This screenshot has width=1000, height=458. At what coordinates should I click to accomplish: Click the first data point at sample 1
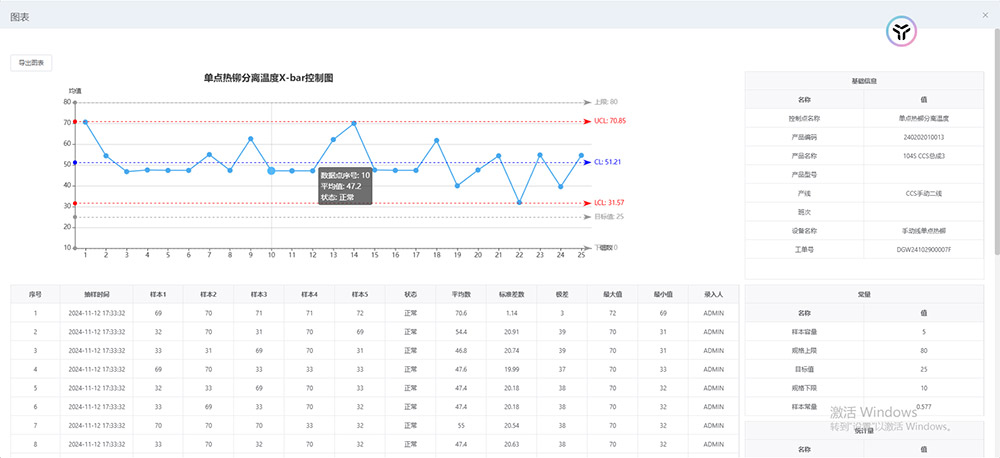[x=86, y=122]
